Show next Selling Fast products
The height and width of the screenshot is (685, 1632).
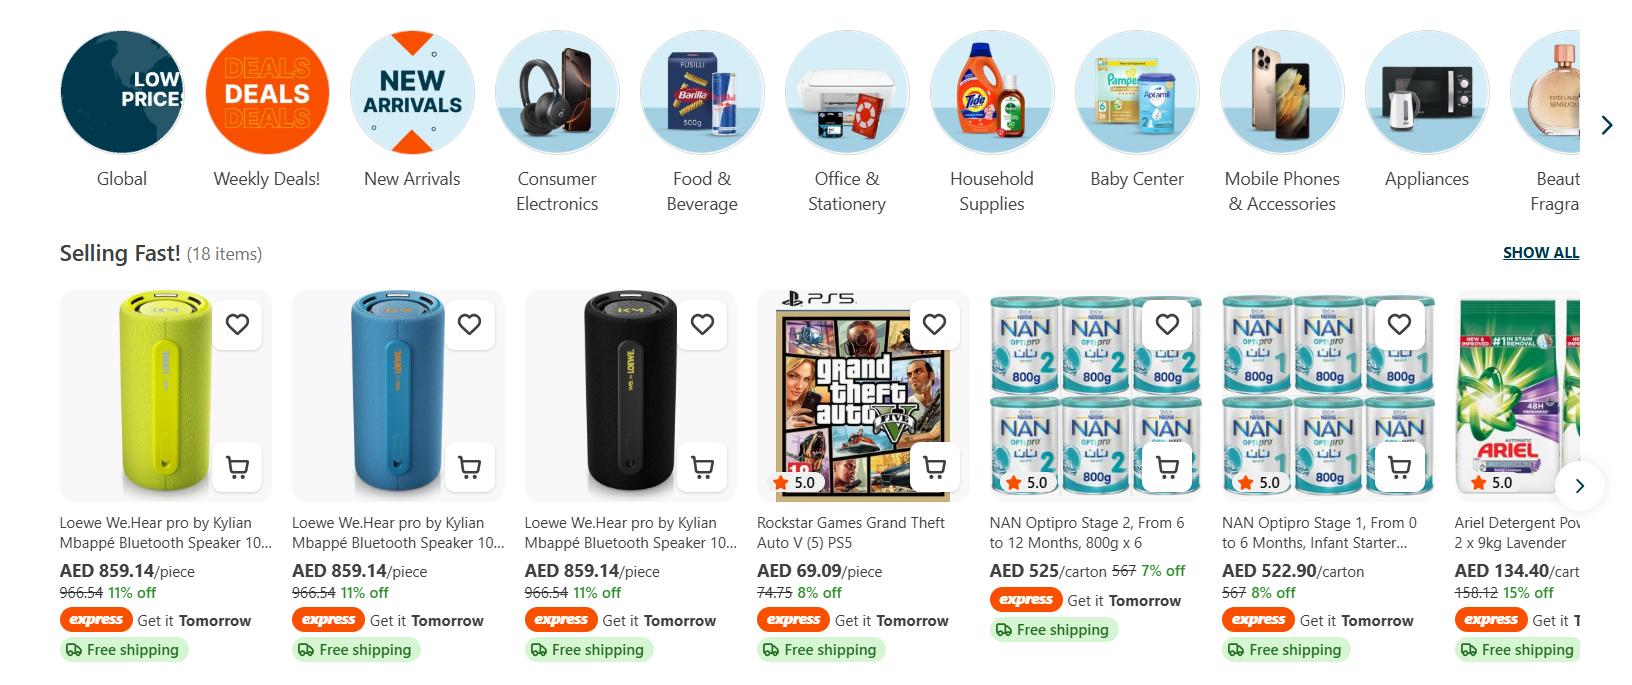coord(1579,486)
